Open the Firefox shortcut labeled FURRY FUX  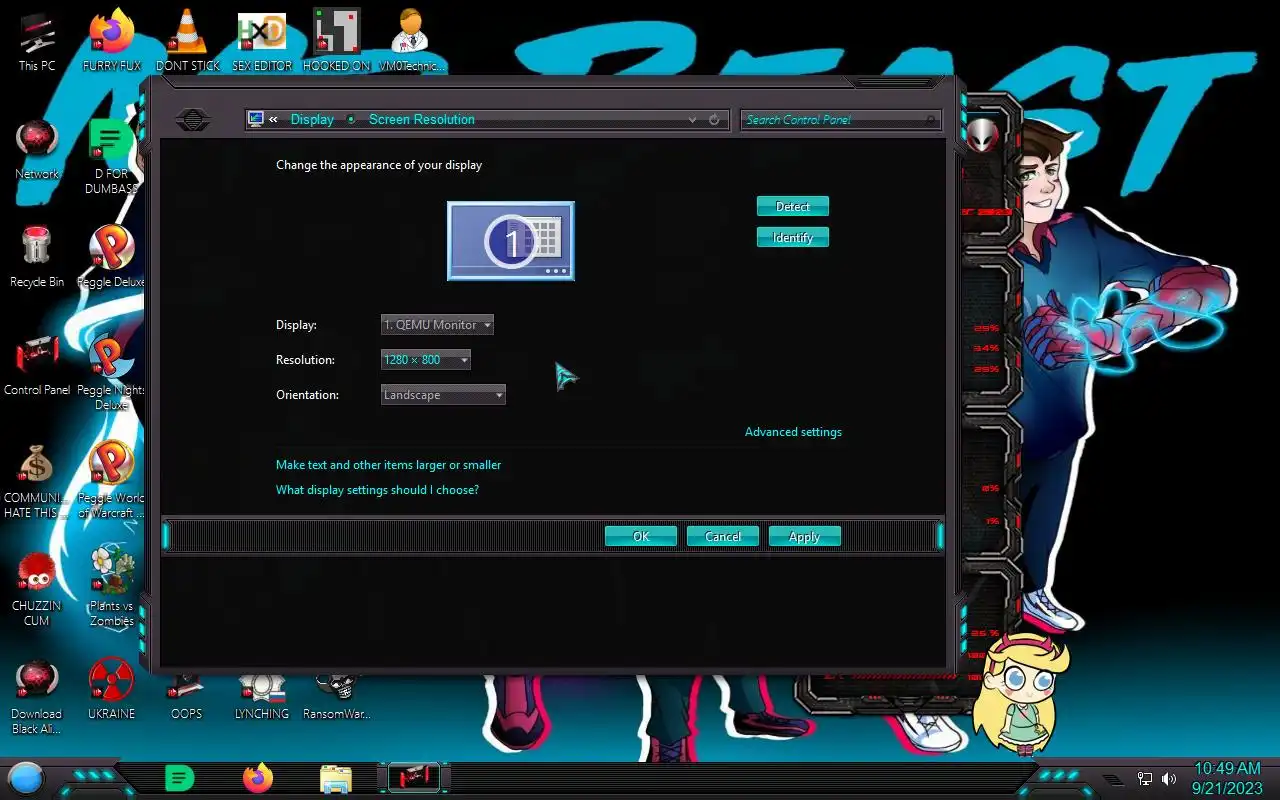(x=111, y=40)
